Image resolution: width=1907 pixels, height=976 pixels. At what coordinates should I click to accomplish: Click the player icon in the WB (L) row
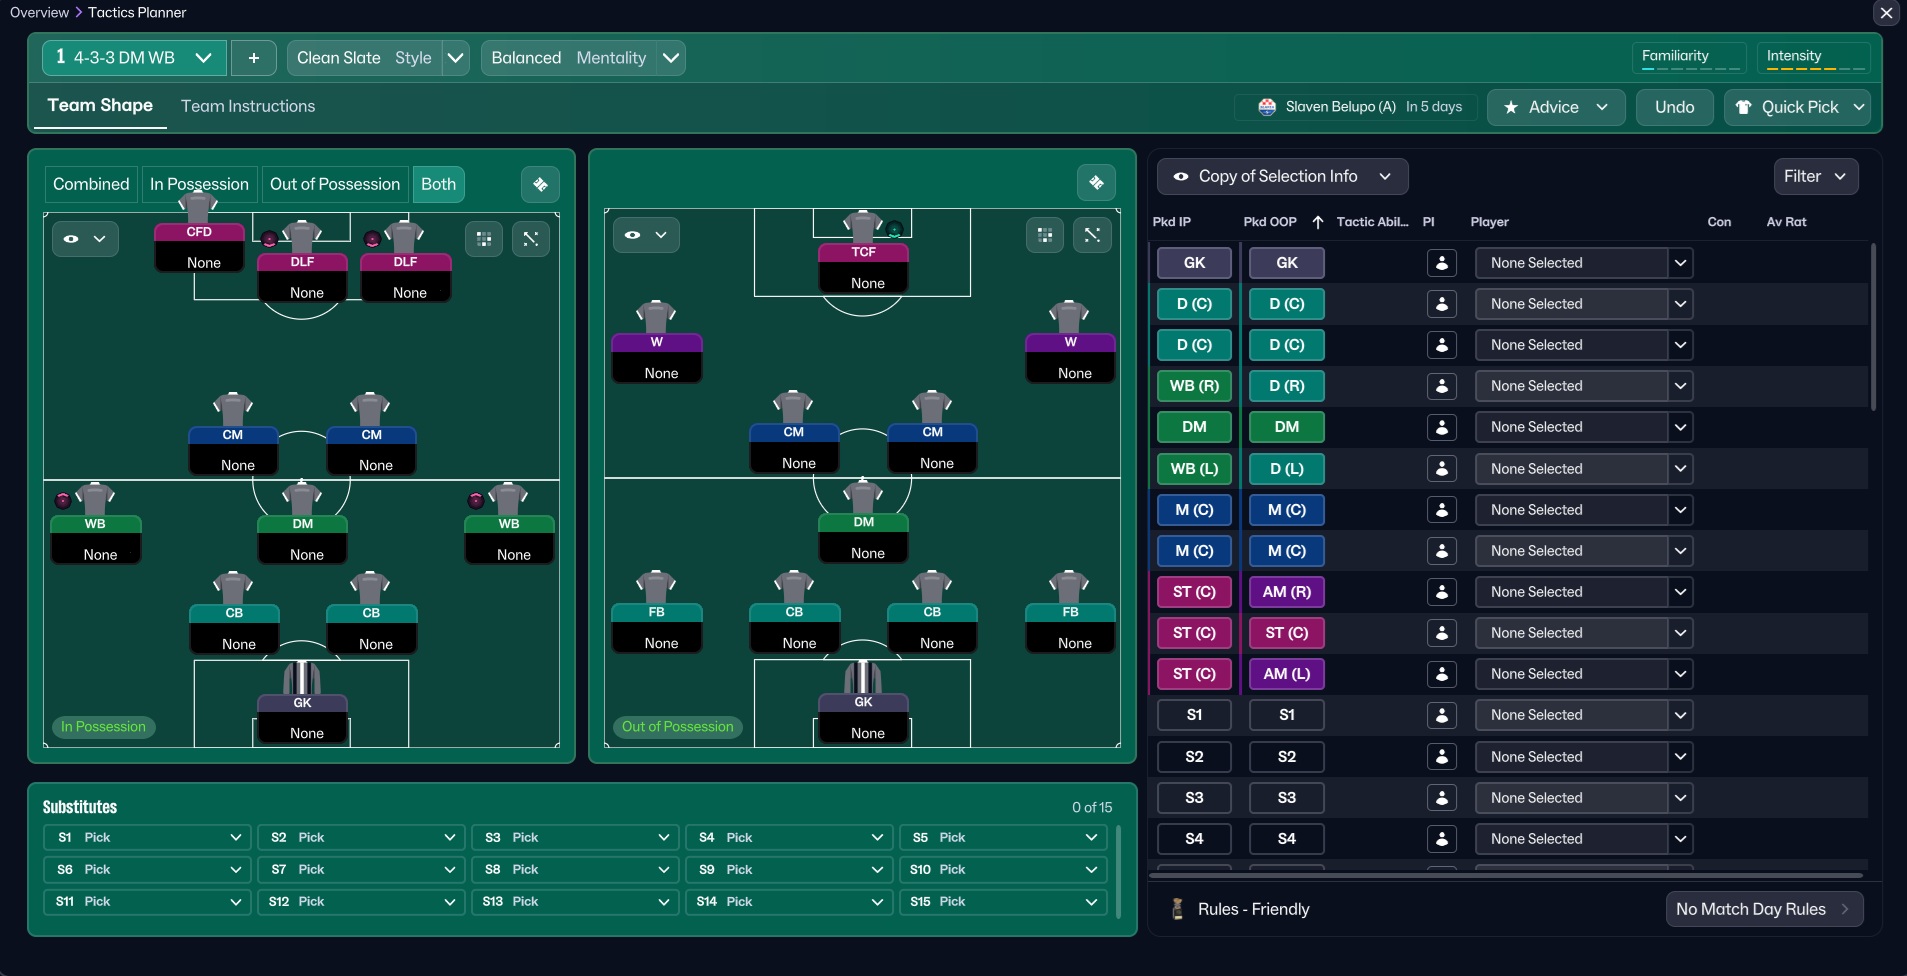1442,469
